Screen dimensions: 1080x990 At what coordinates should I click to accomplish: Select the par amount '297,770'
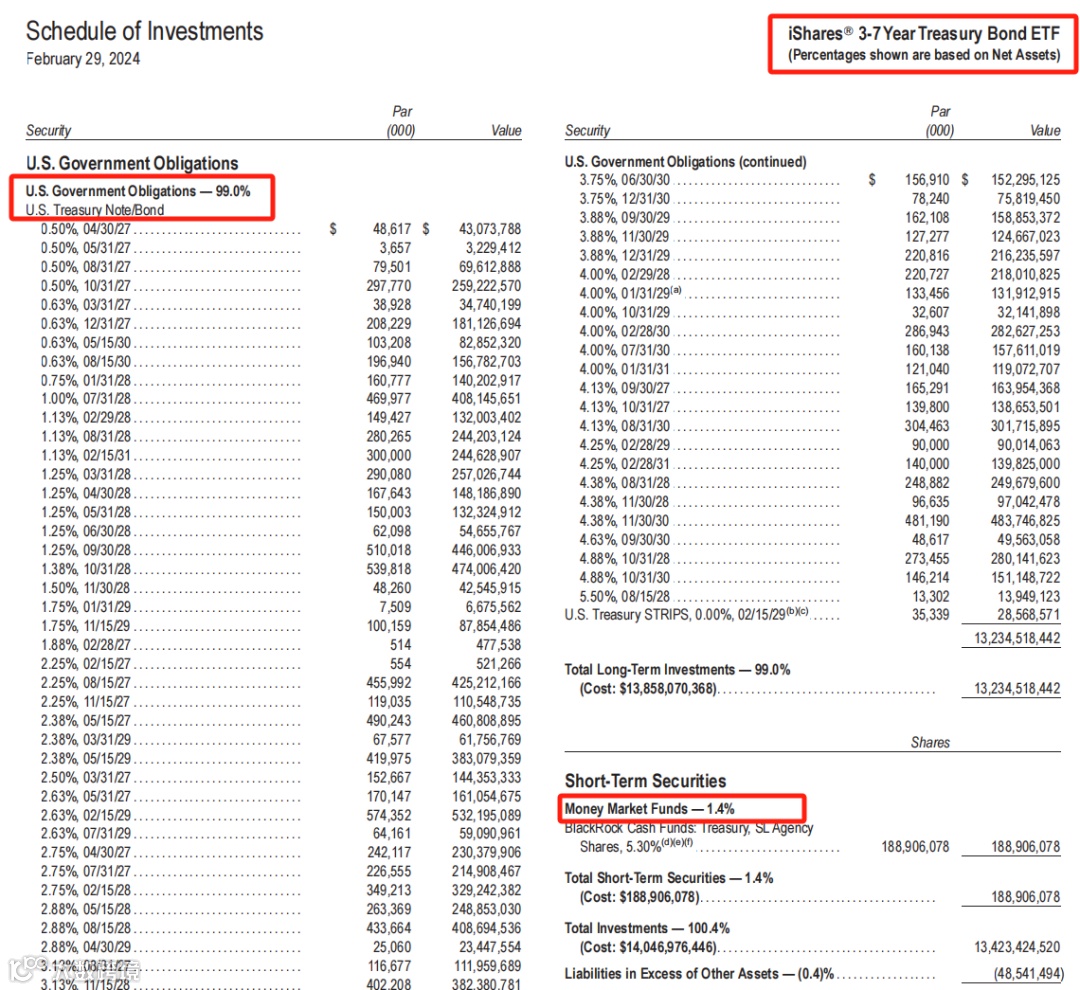388,286
